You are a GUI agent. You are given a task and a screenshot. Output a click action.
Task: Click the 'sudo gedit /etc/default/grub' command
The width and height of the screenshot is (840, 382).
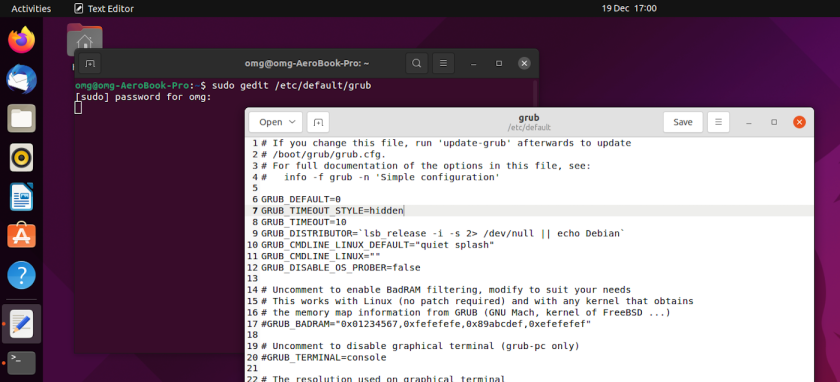pos(291,86)
